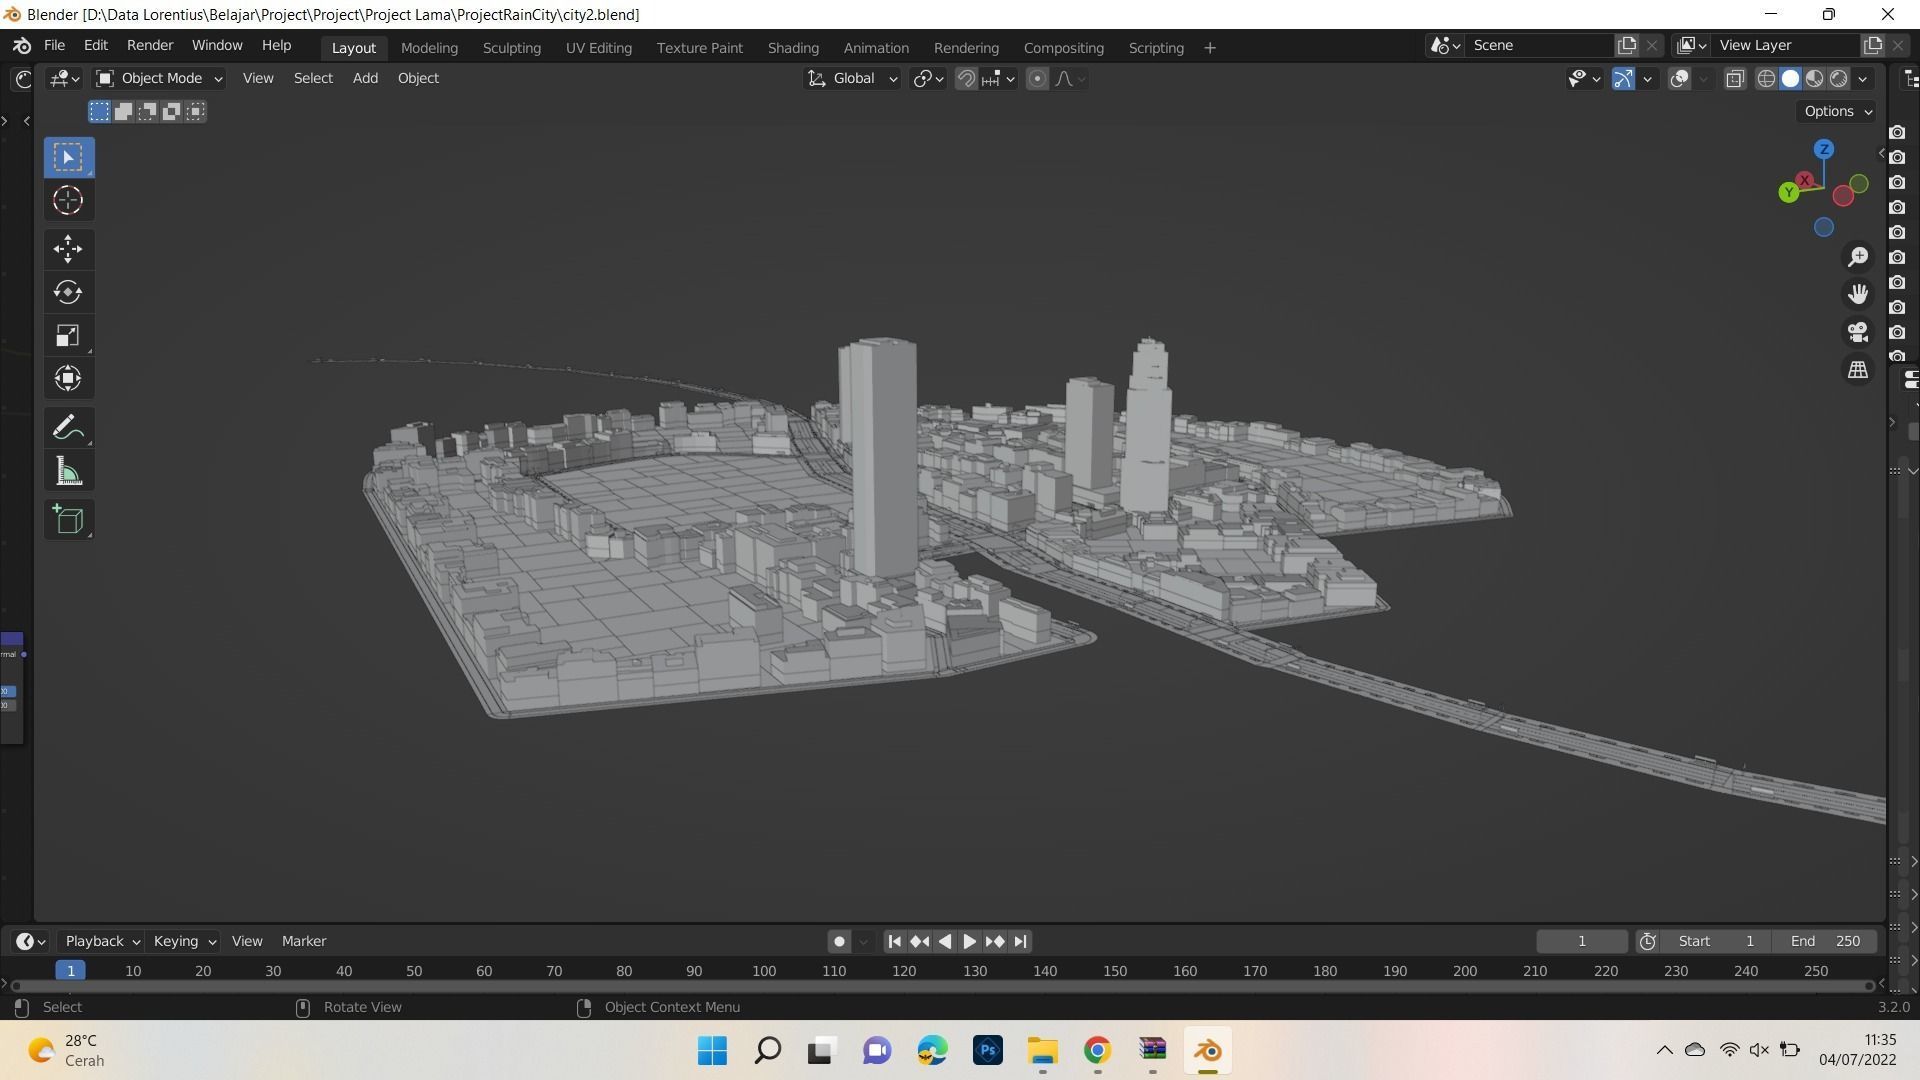Click the End frame field
The height and width of the screenshot is (1080, 1920).
(1825, 942)
